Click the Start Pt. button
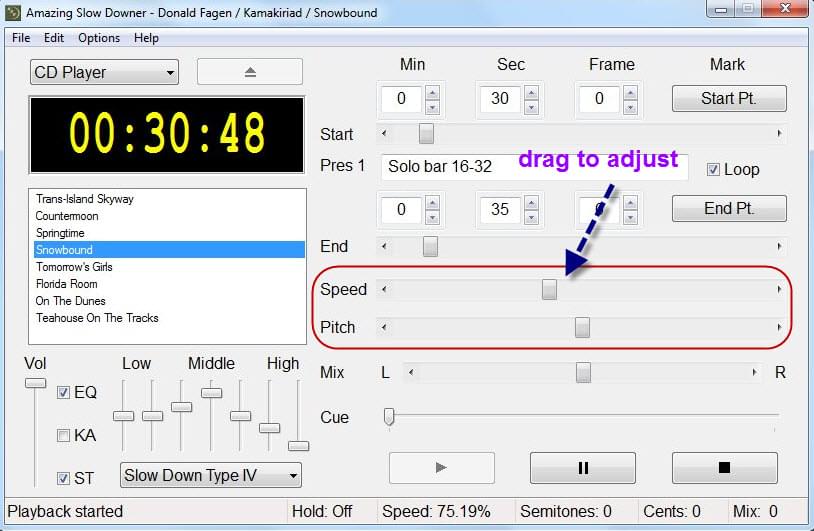This screenshot has height=531, width=814. 729,98
